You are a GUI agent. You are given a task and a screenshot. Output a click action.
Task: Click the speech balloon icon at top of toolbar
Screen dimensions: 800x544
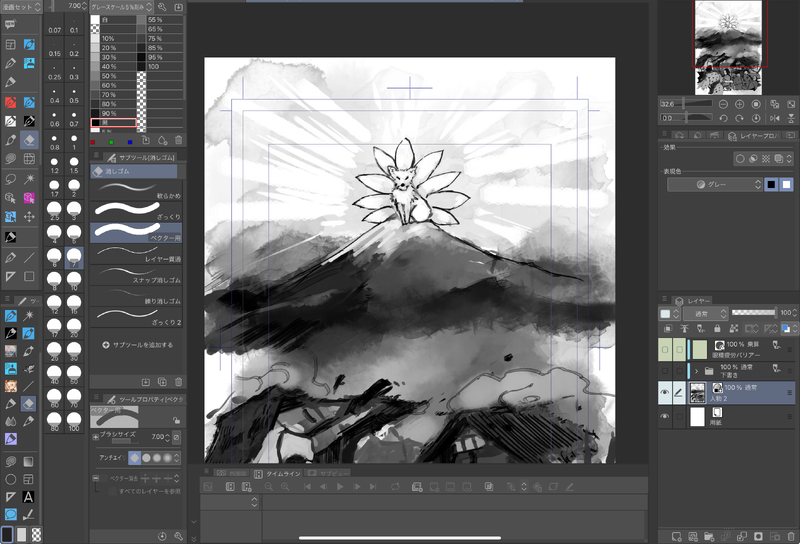point(10,24)
